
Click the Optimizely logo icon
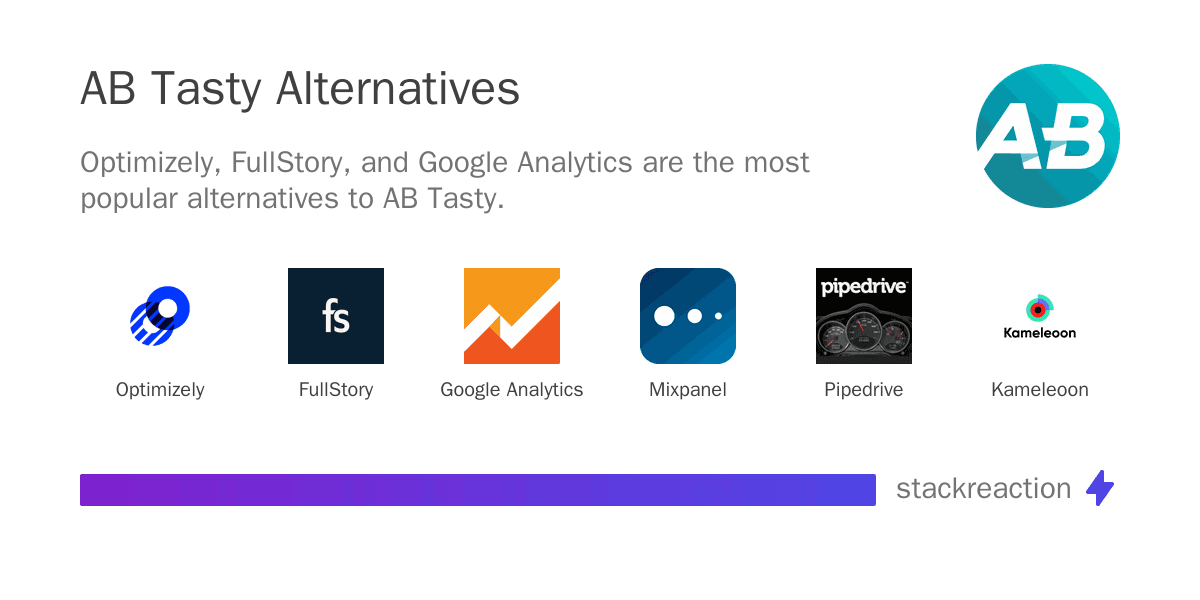click(160, 316)
